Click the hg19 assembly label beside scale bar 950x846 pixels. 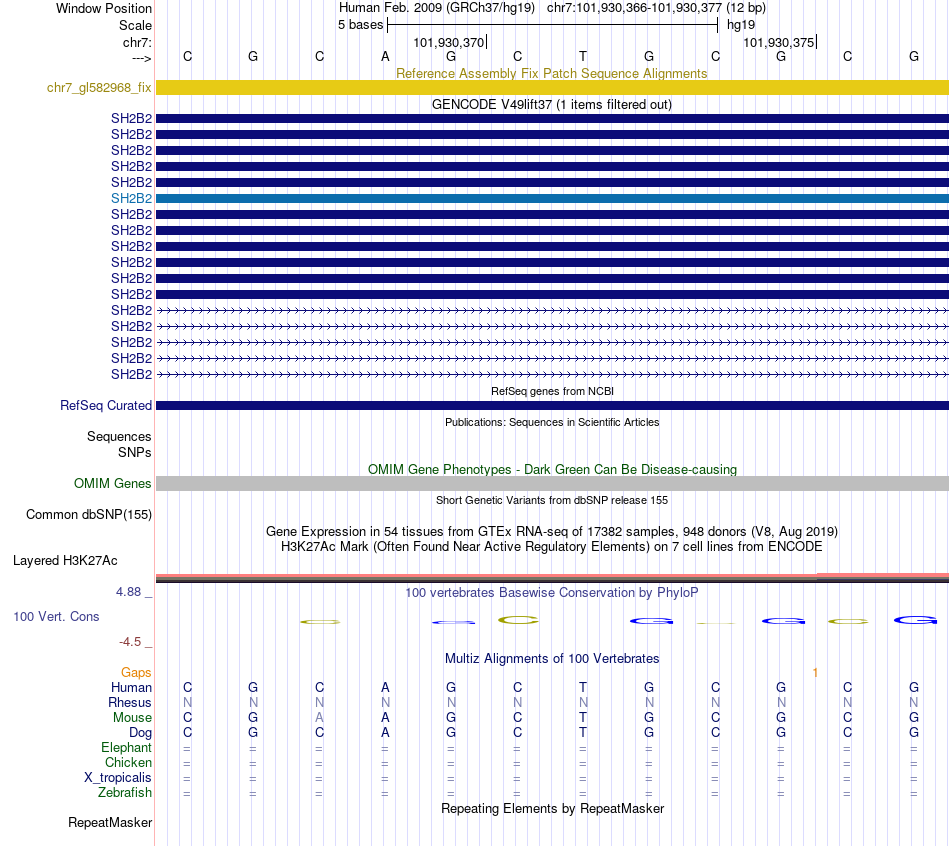(x=741, y=25)
